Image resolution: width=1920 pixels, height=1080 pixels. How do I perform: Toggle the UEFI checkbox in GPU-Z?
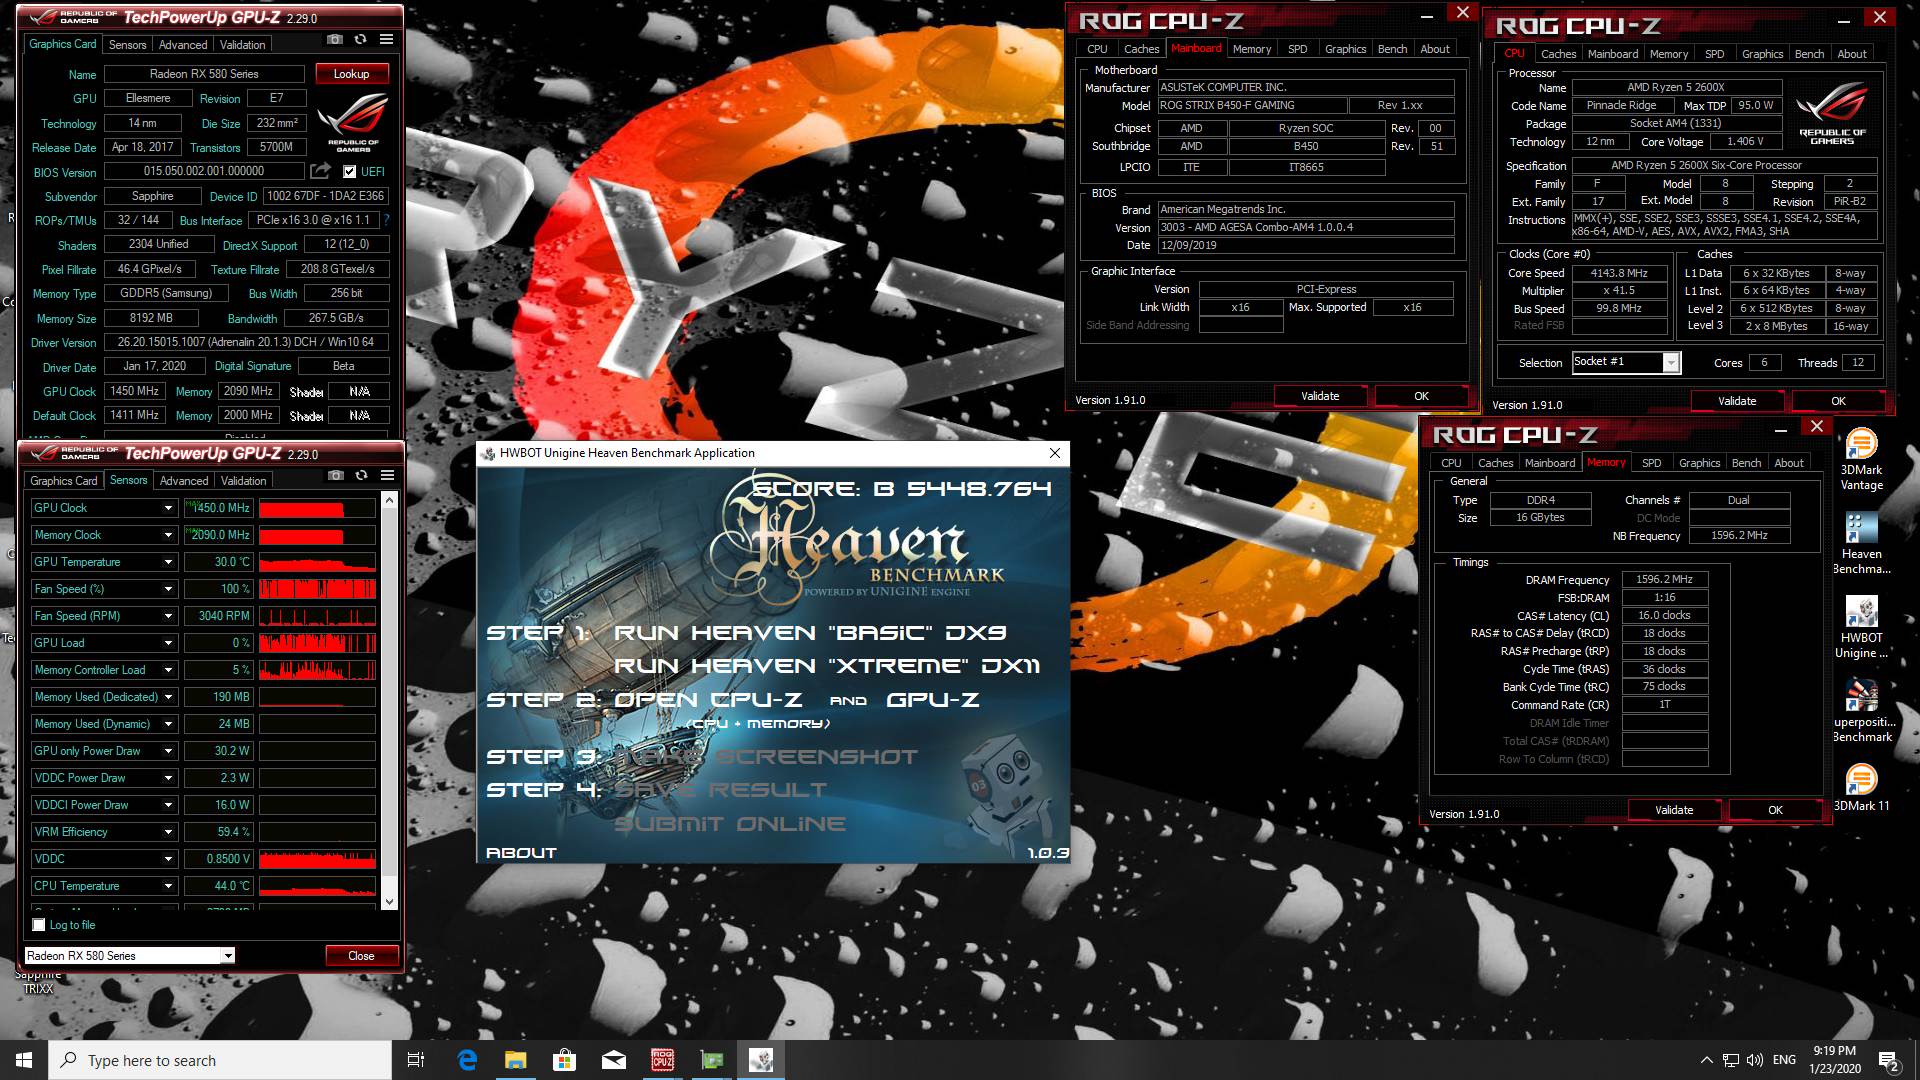coord(349,172)
